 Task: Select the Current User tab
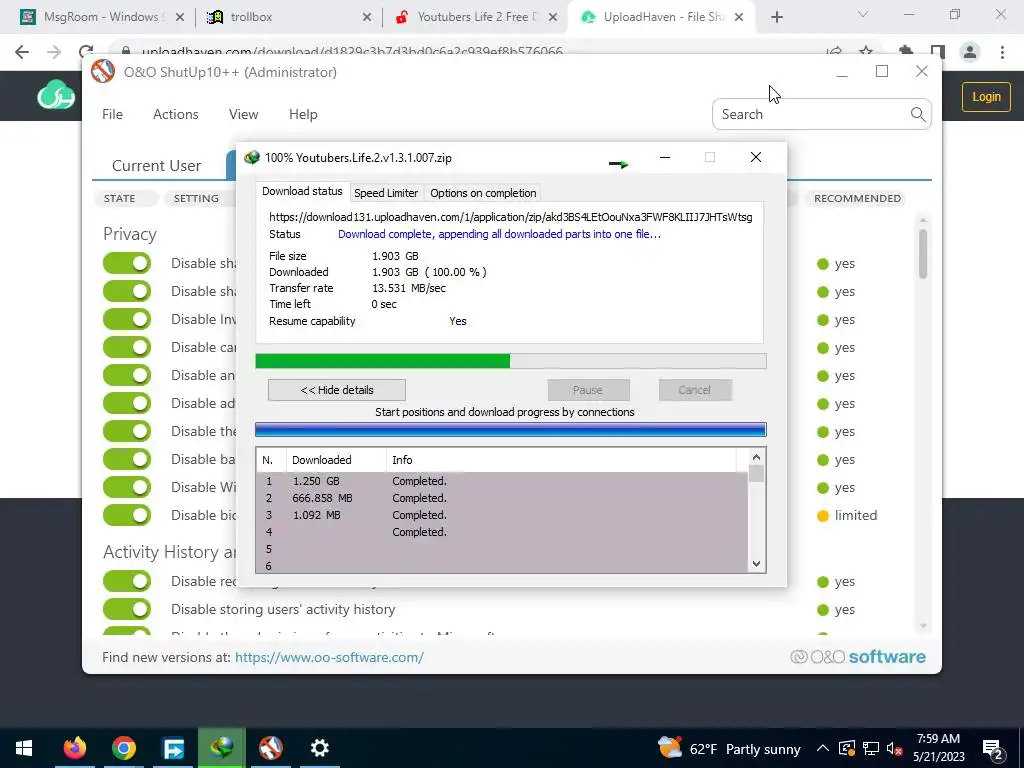tap(157, 166)
